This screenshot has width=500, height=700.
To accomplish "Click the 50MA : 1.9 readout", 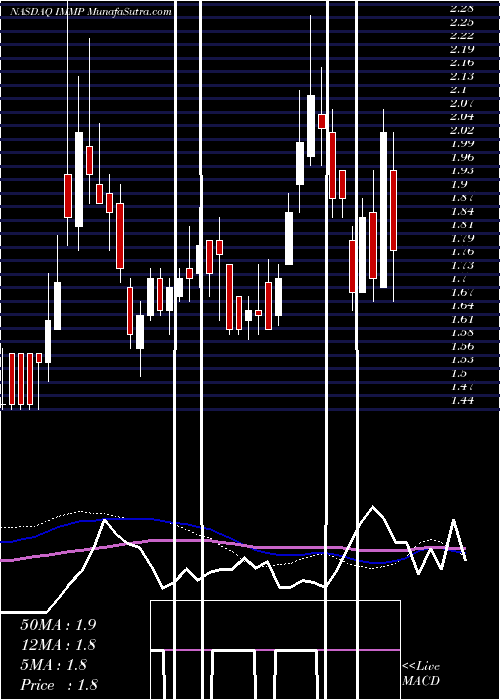I will 58,625.
